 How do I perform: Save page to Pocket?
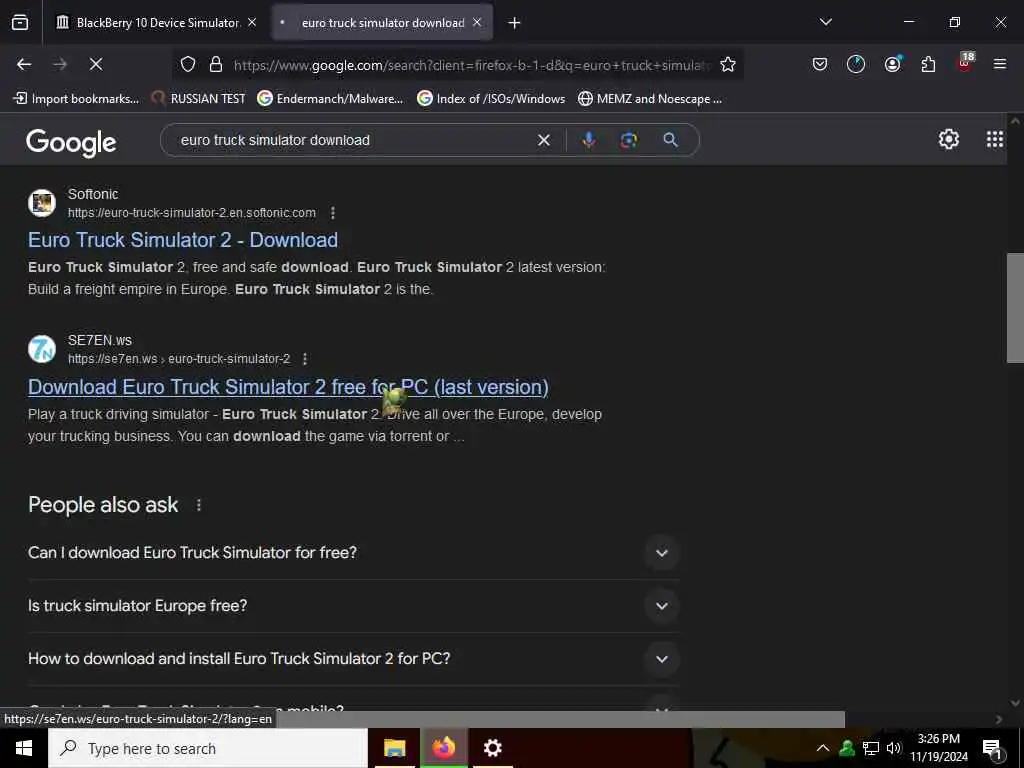click(820, 64)
